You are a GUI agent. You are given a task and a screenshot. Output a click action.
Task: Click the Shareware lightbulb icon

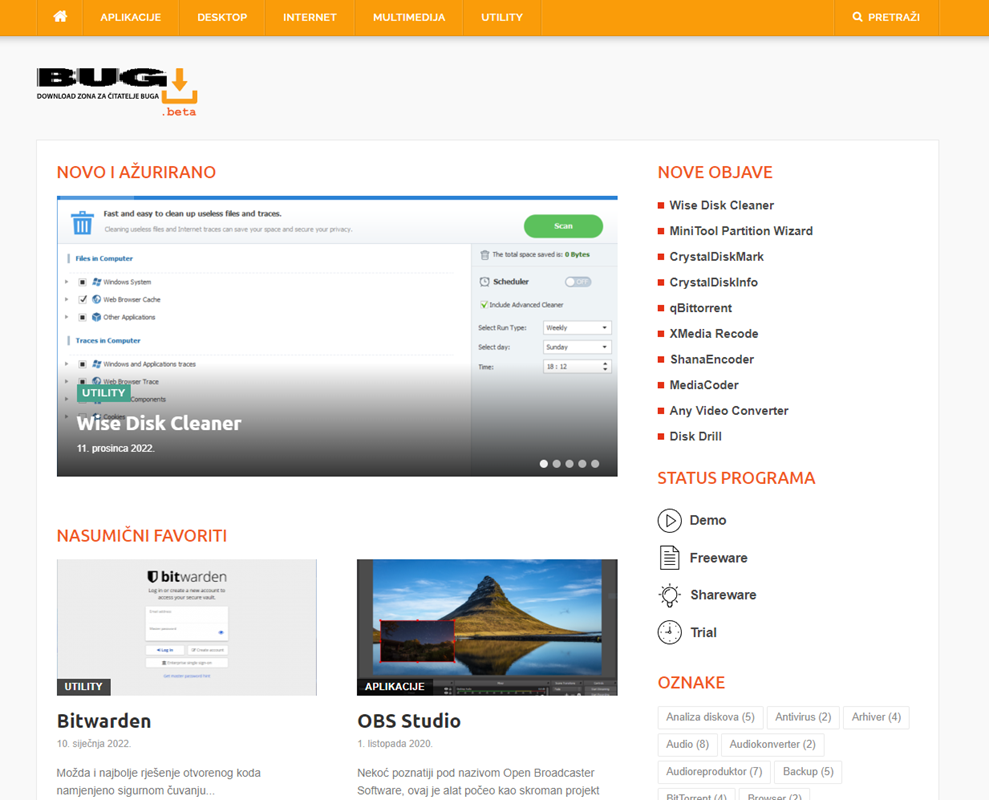(669, 595)
